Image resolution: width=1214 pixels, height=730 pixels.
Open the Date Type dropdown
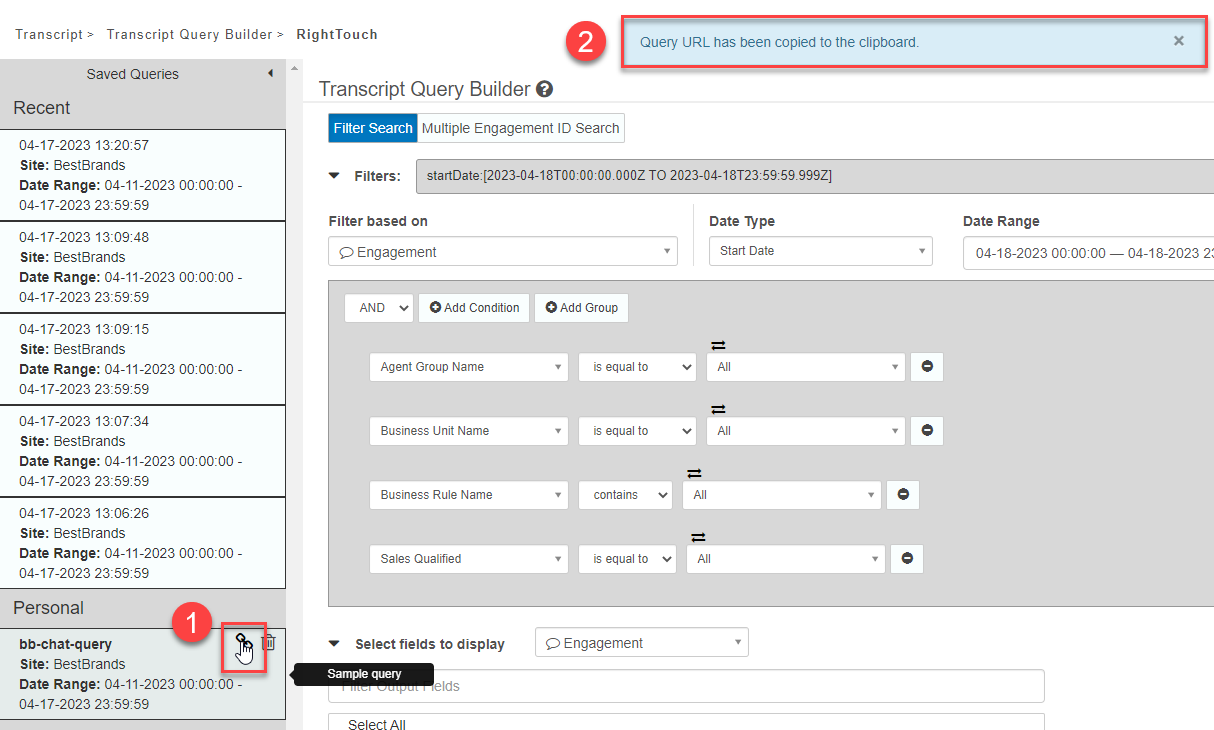point(820,251)
